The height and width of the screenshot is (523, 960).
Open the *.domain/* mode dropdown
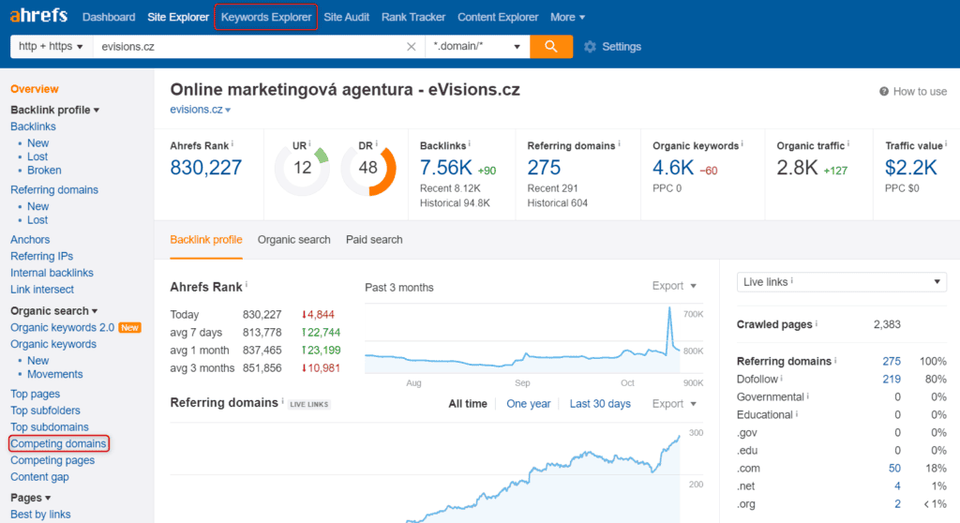(477, 47)
